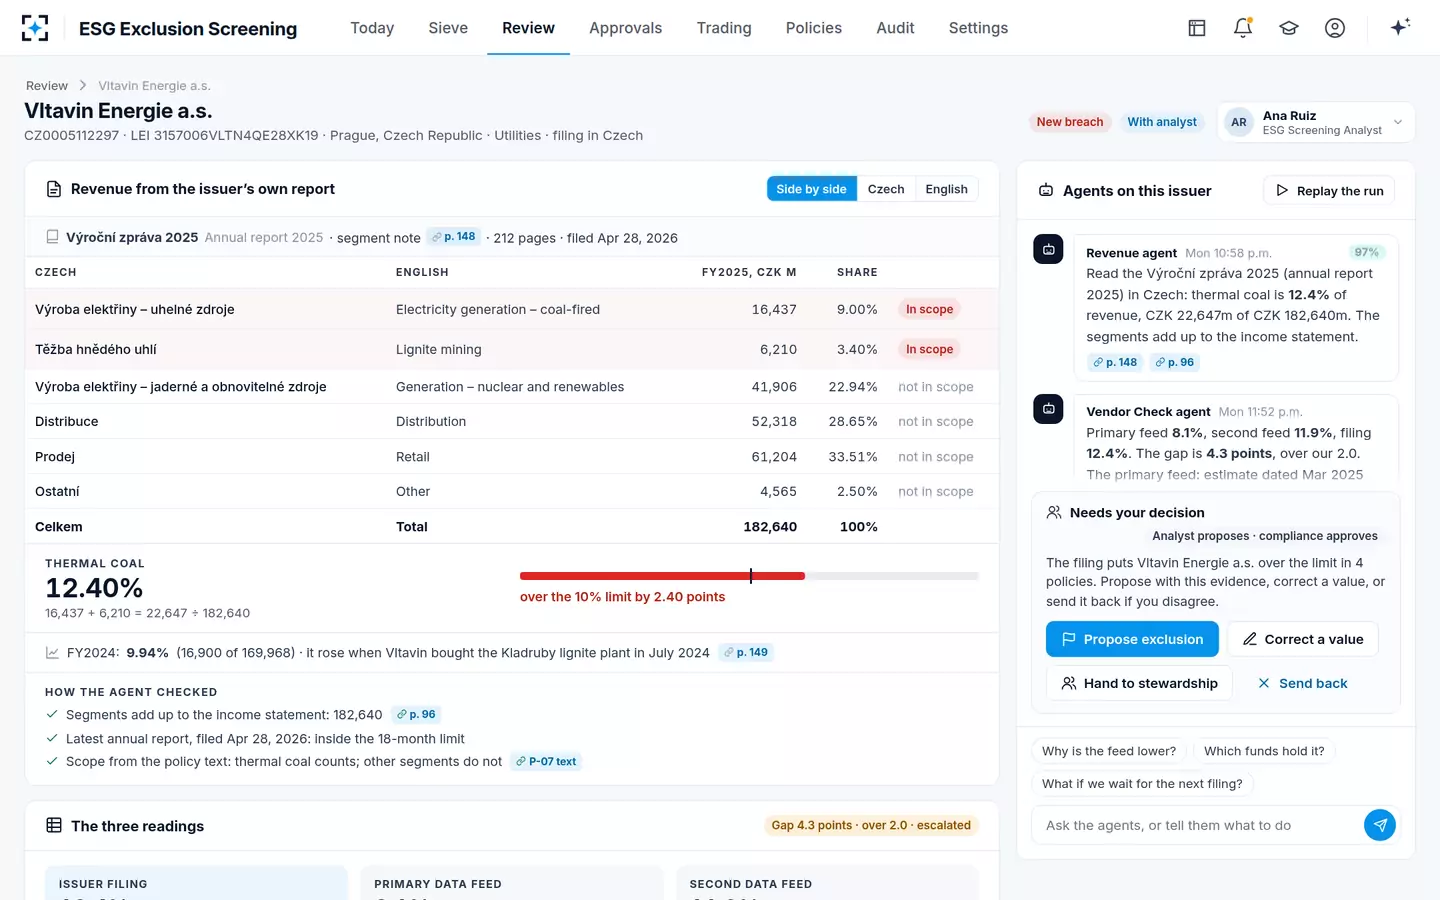Click the table icon beside The three readings
Viewport: 1440px width, 900px height.
[x=54, y=825]
